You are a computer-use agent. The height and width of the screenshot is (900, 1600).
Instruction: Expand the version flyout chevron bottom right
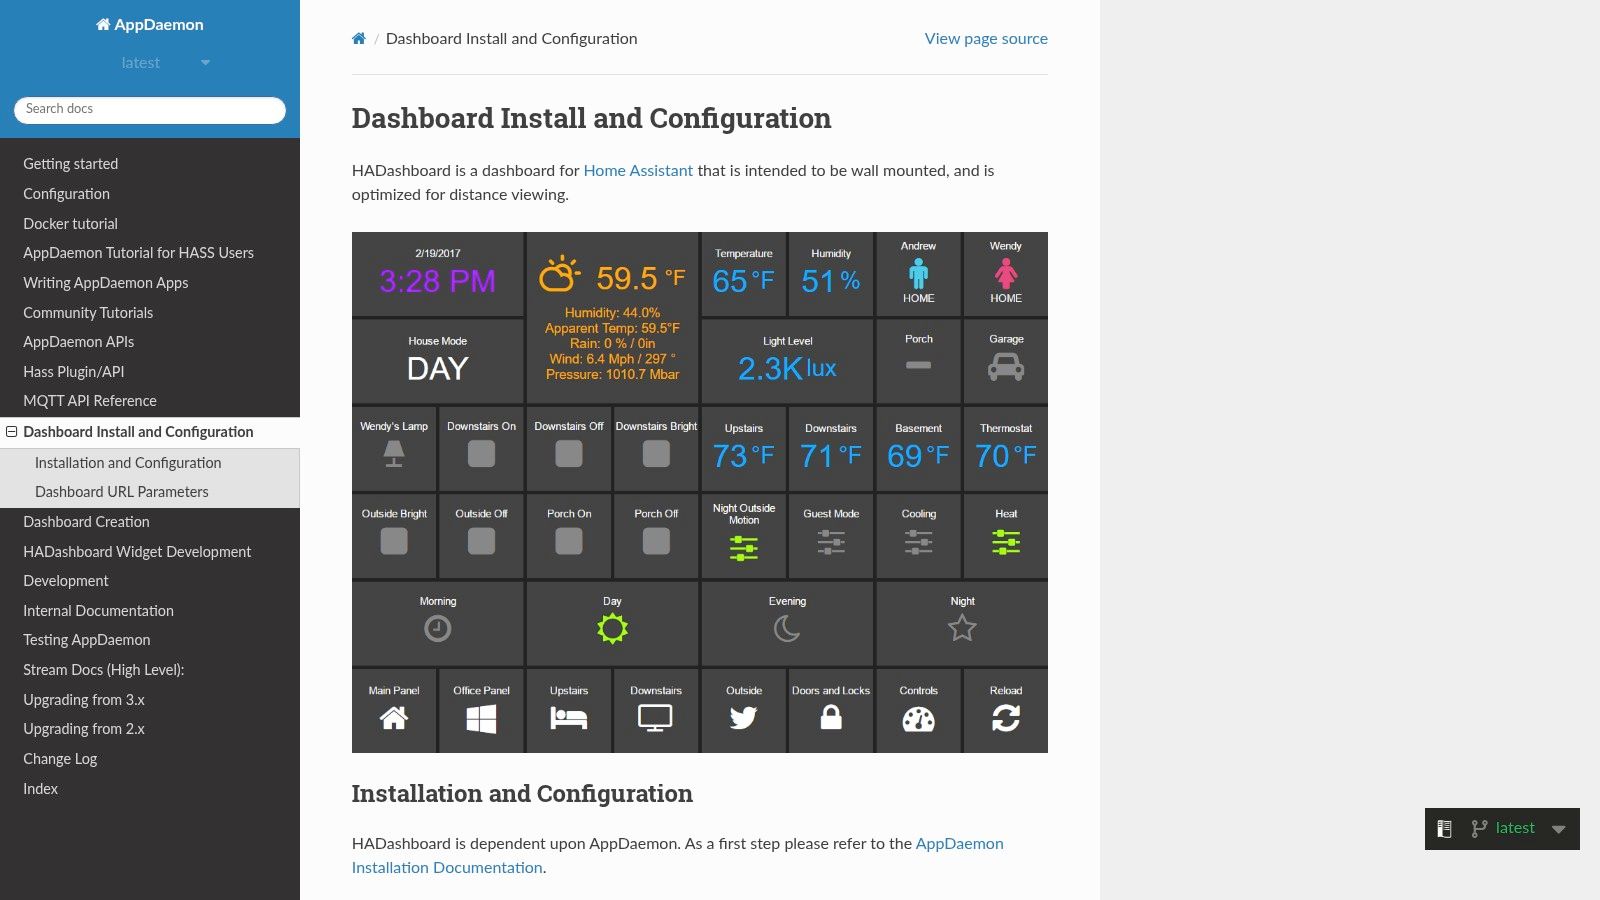[x=1559, y=828]
